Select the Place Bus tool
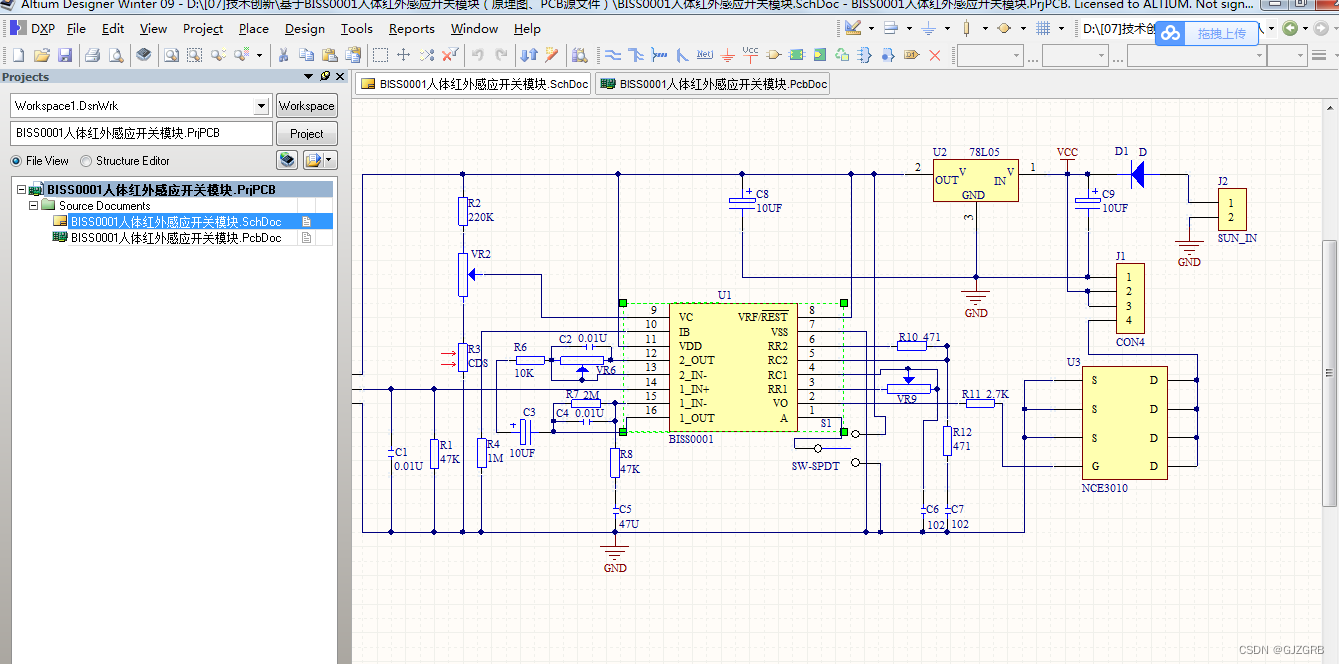Image resolution: width=1339 pixels, height=664 pixels. tap(636, 55)
